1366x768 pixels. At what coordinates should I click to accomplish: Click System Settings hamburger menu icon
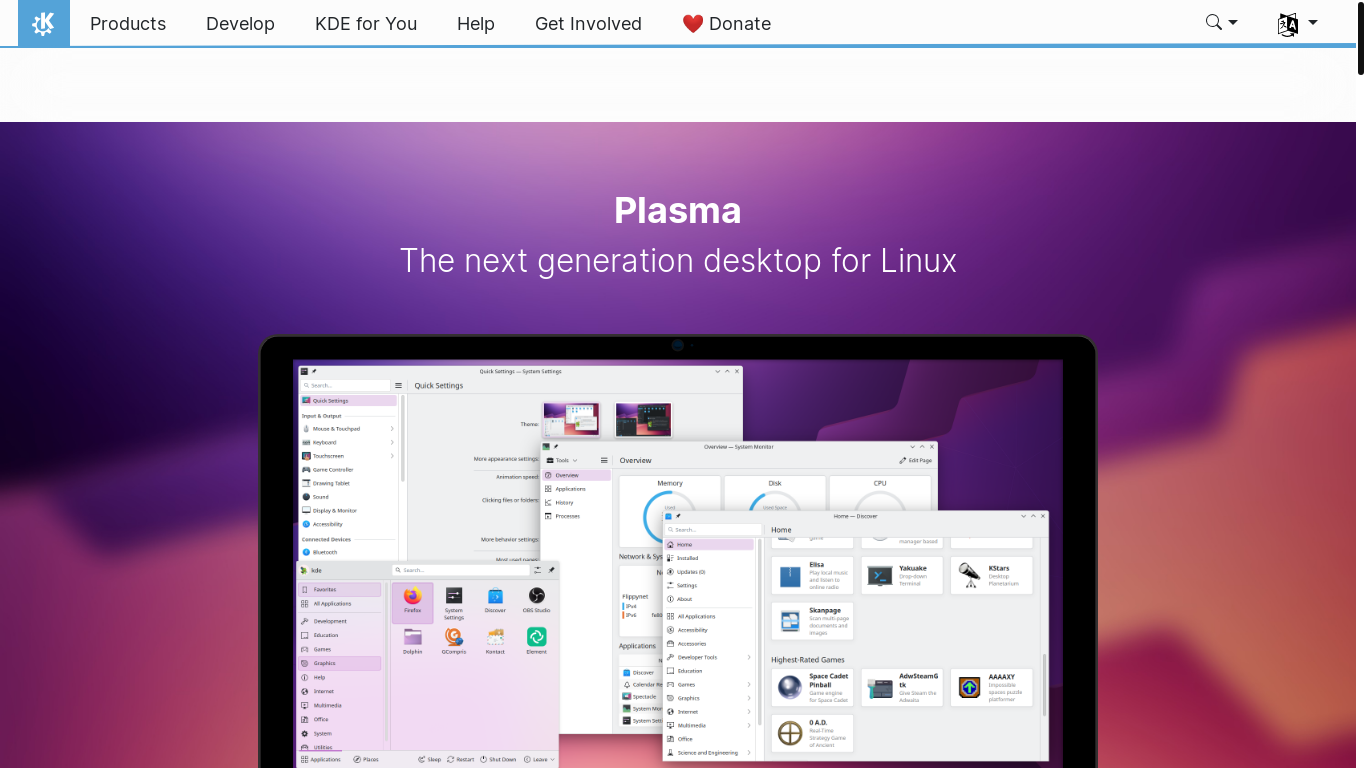(x=398, y=385)
